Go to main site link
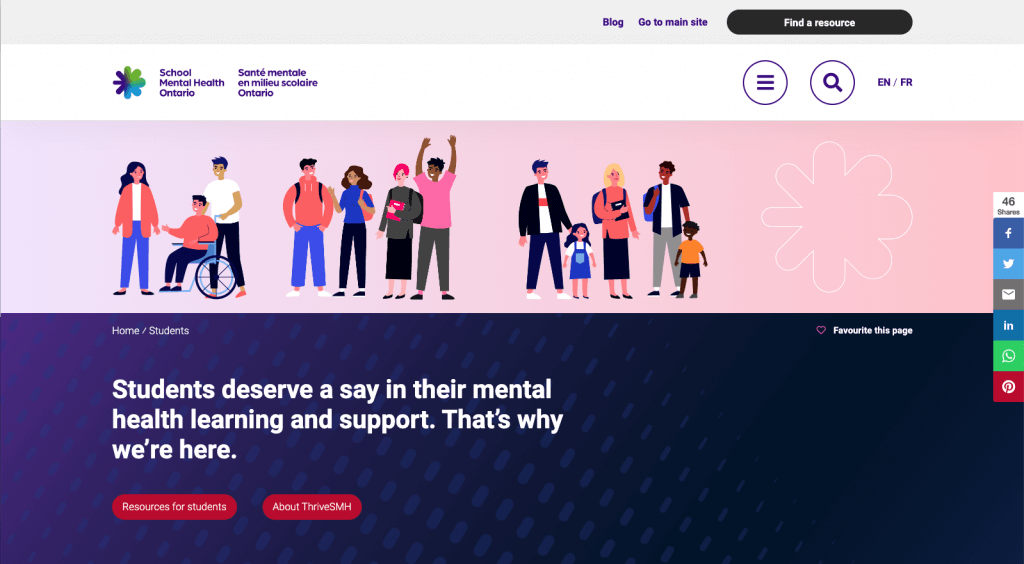The height and width of the screenshot is (564, 1024). tap(673, 22)
